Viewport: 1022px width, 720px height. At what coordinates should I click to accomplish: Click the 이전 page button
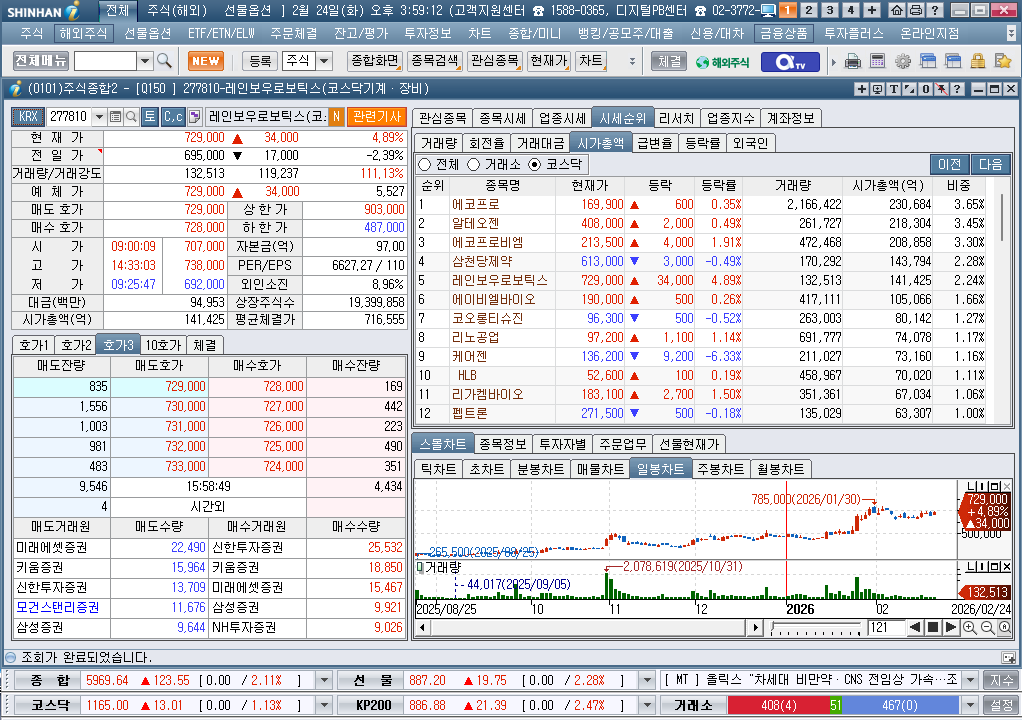950,164
